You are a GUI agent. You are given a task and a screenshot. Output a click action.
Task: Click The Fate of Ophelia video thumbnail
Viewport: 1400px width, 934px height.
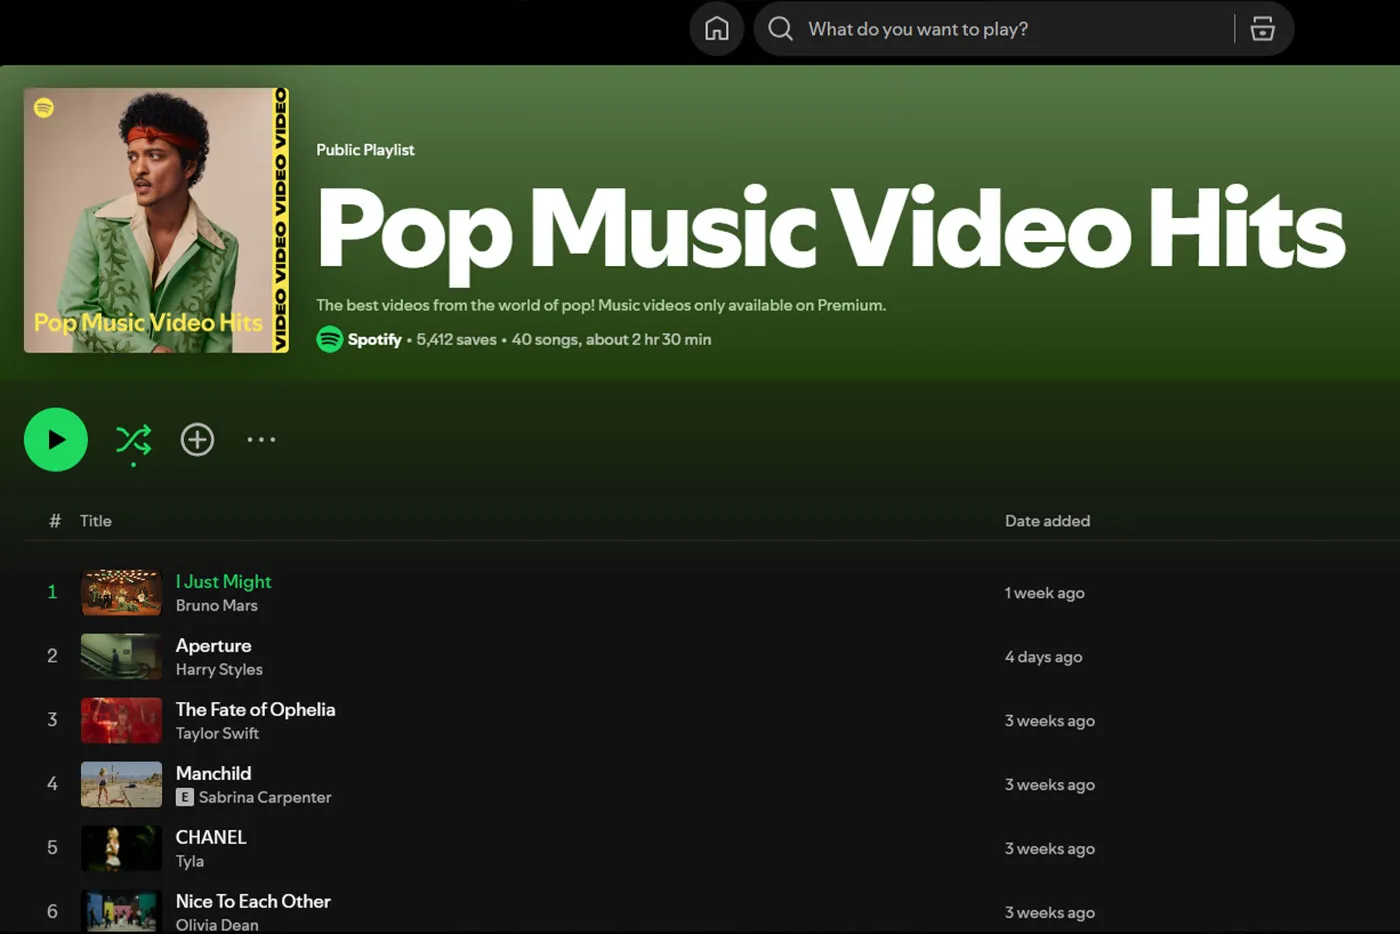point(121,720)
